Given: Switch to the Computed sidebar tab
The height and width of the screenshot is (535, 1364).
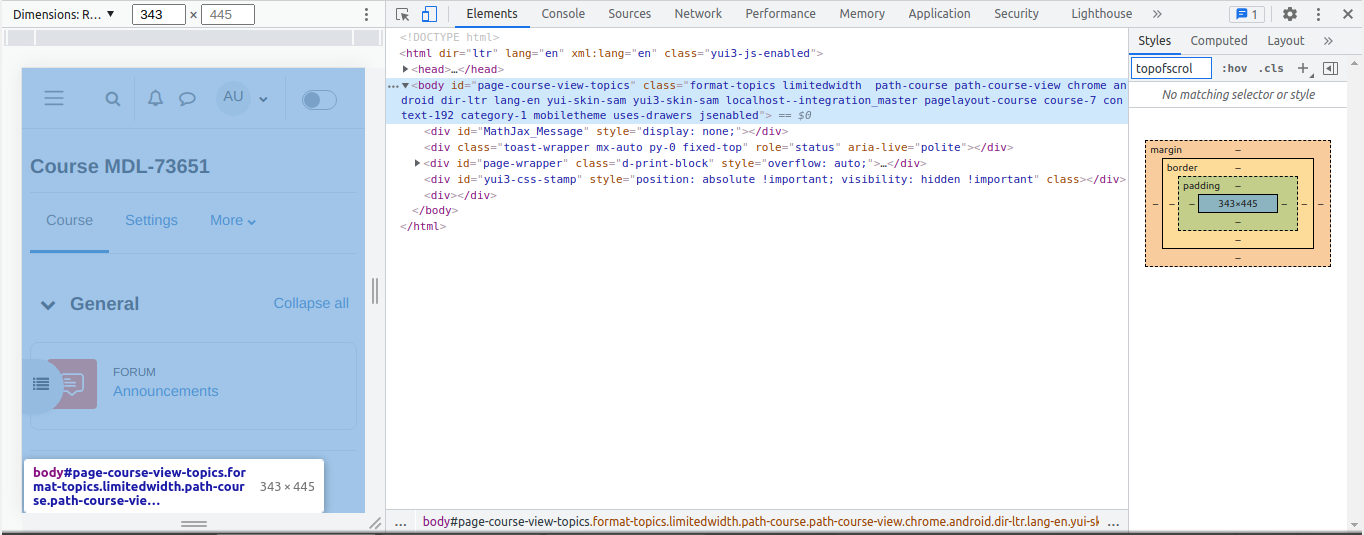Looking at the screenshot, I should coord(1218,41).
